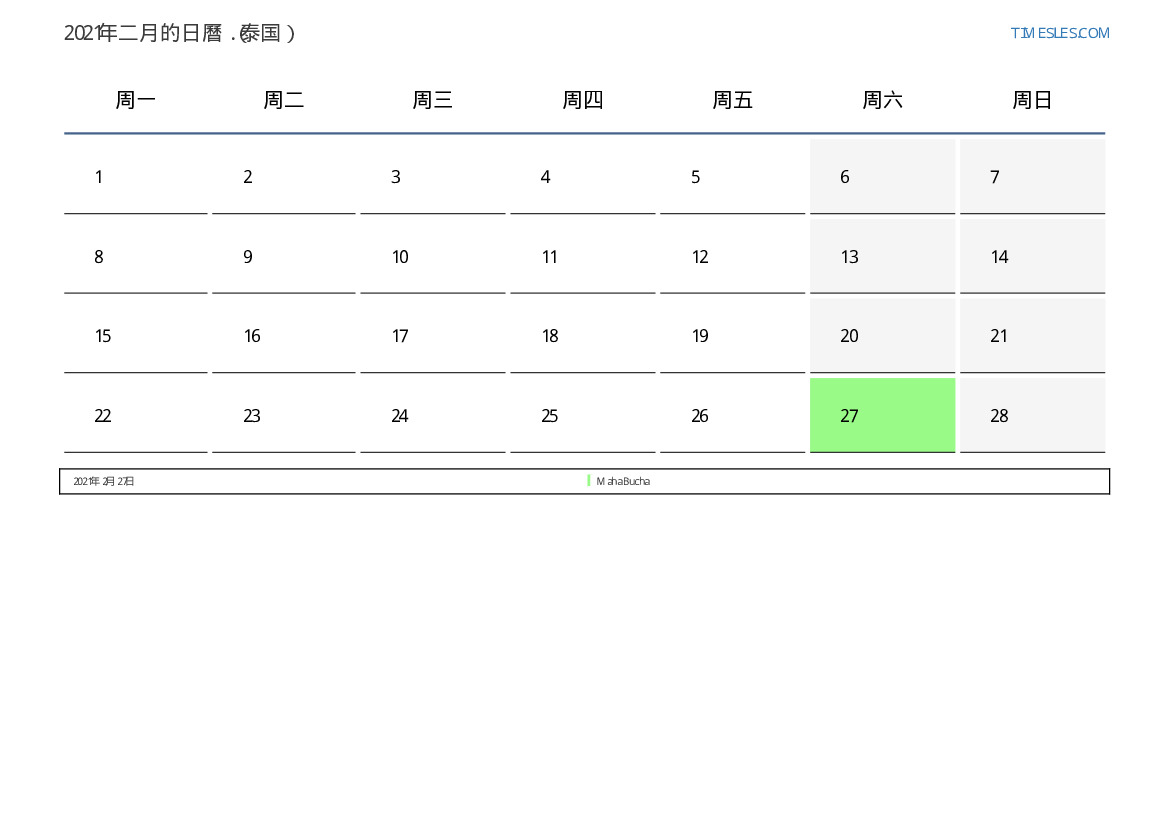This screenshot has width=1169, height=827.
Task: Click the 周日 column header
Action: [x=1032, y=100]
